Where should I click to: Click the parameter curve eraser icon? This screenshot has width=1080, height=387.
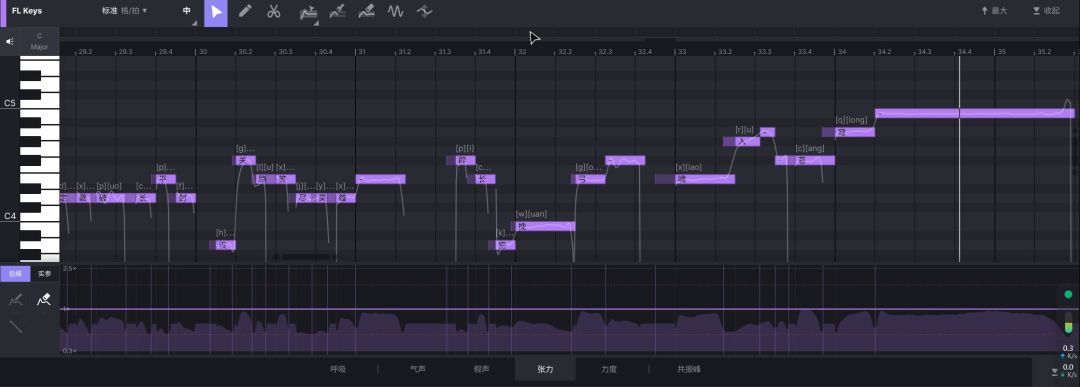[x=44, y=300]
